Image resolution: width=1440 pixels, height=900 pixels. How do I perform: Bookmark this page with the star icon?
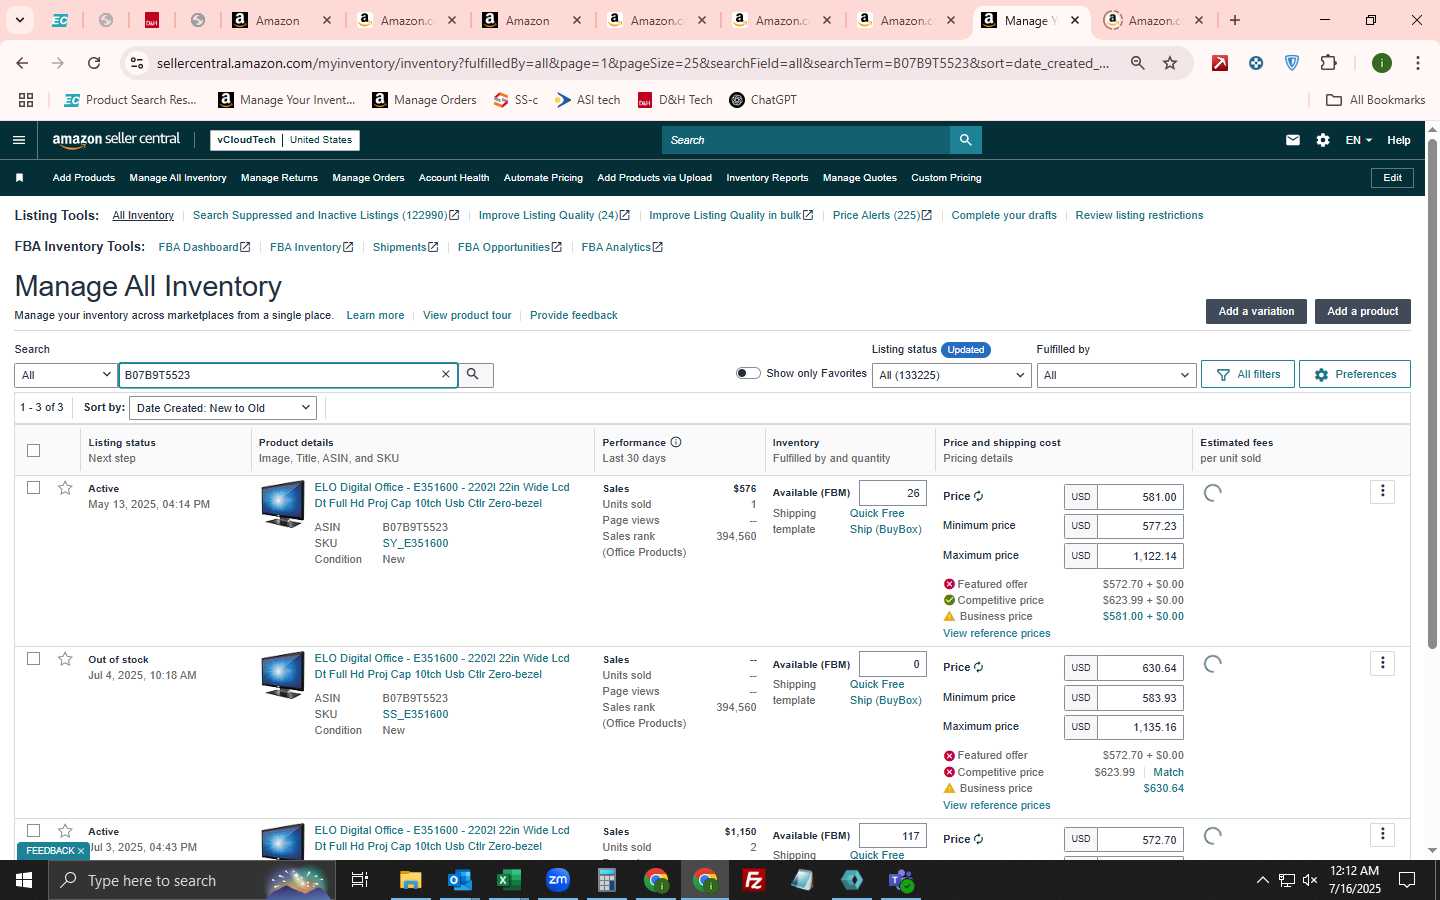click(x=1170, y=63)
